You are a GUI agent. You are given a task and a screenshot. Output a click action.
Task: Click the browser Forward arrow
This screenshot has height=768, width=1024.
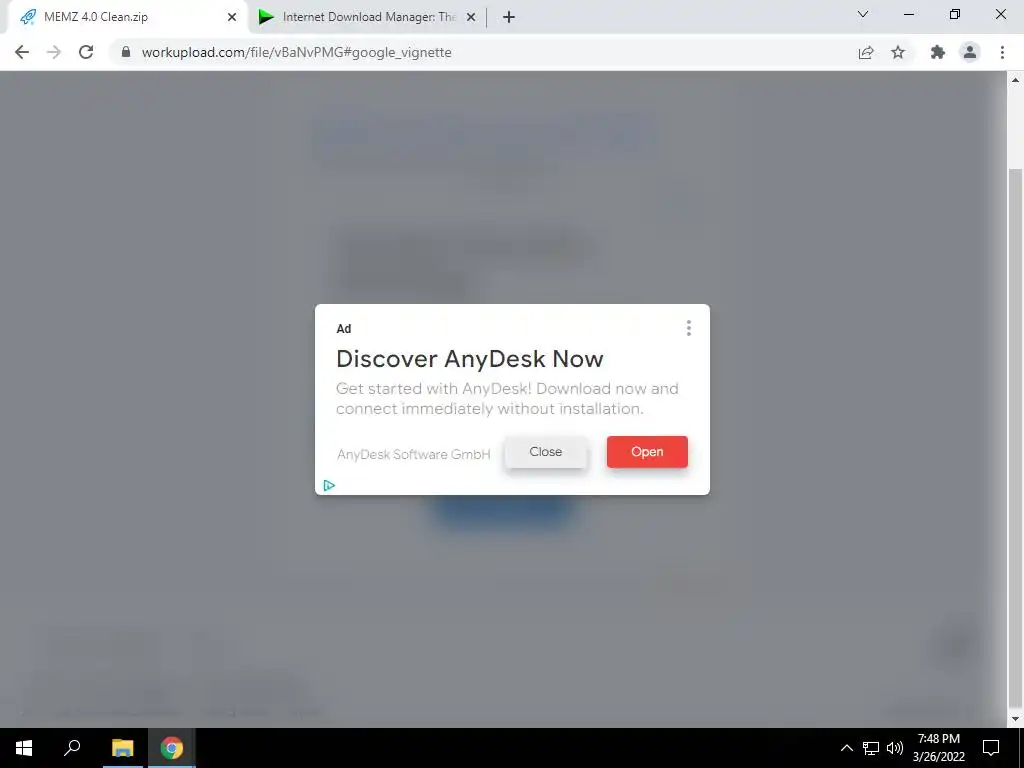(x=54, y=52)
